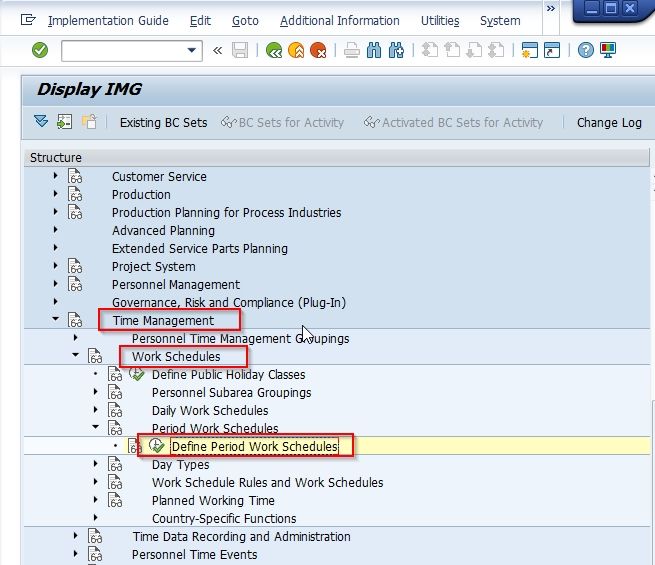The width and height of the screenshot is (655, 565).
Task: Open the Utilities menu
Action: 440,20
